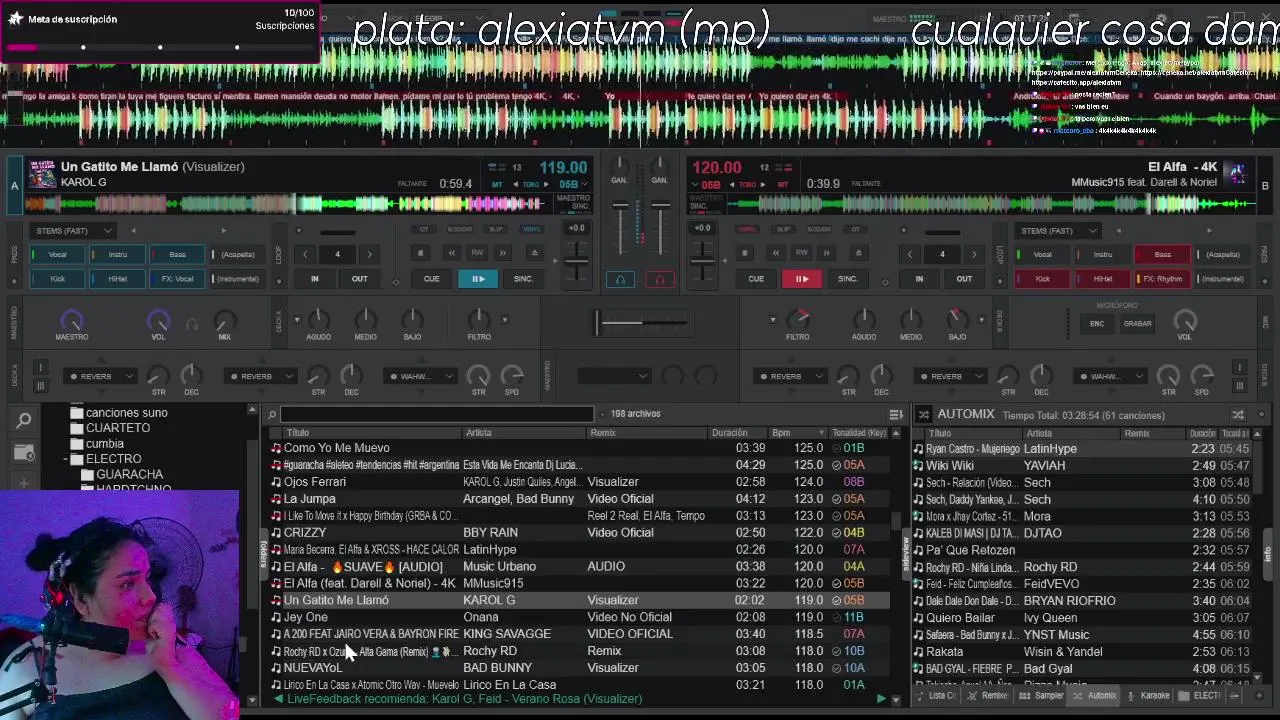Switch to the Karaoke tab
1280x720 pixels.
(x=1148, y=696)
